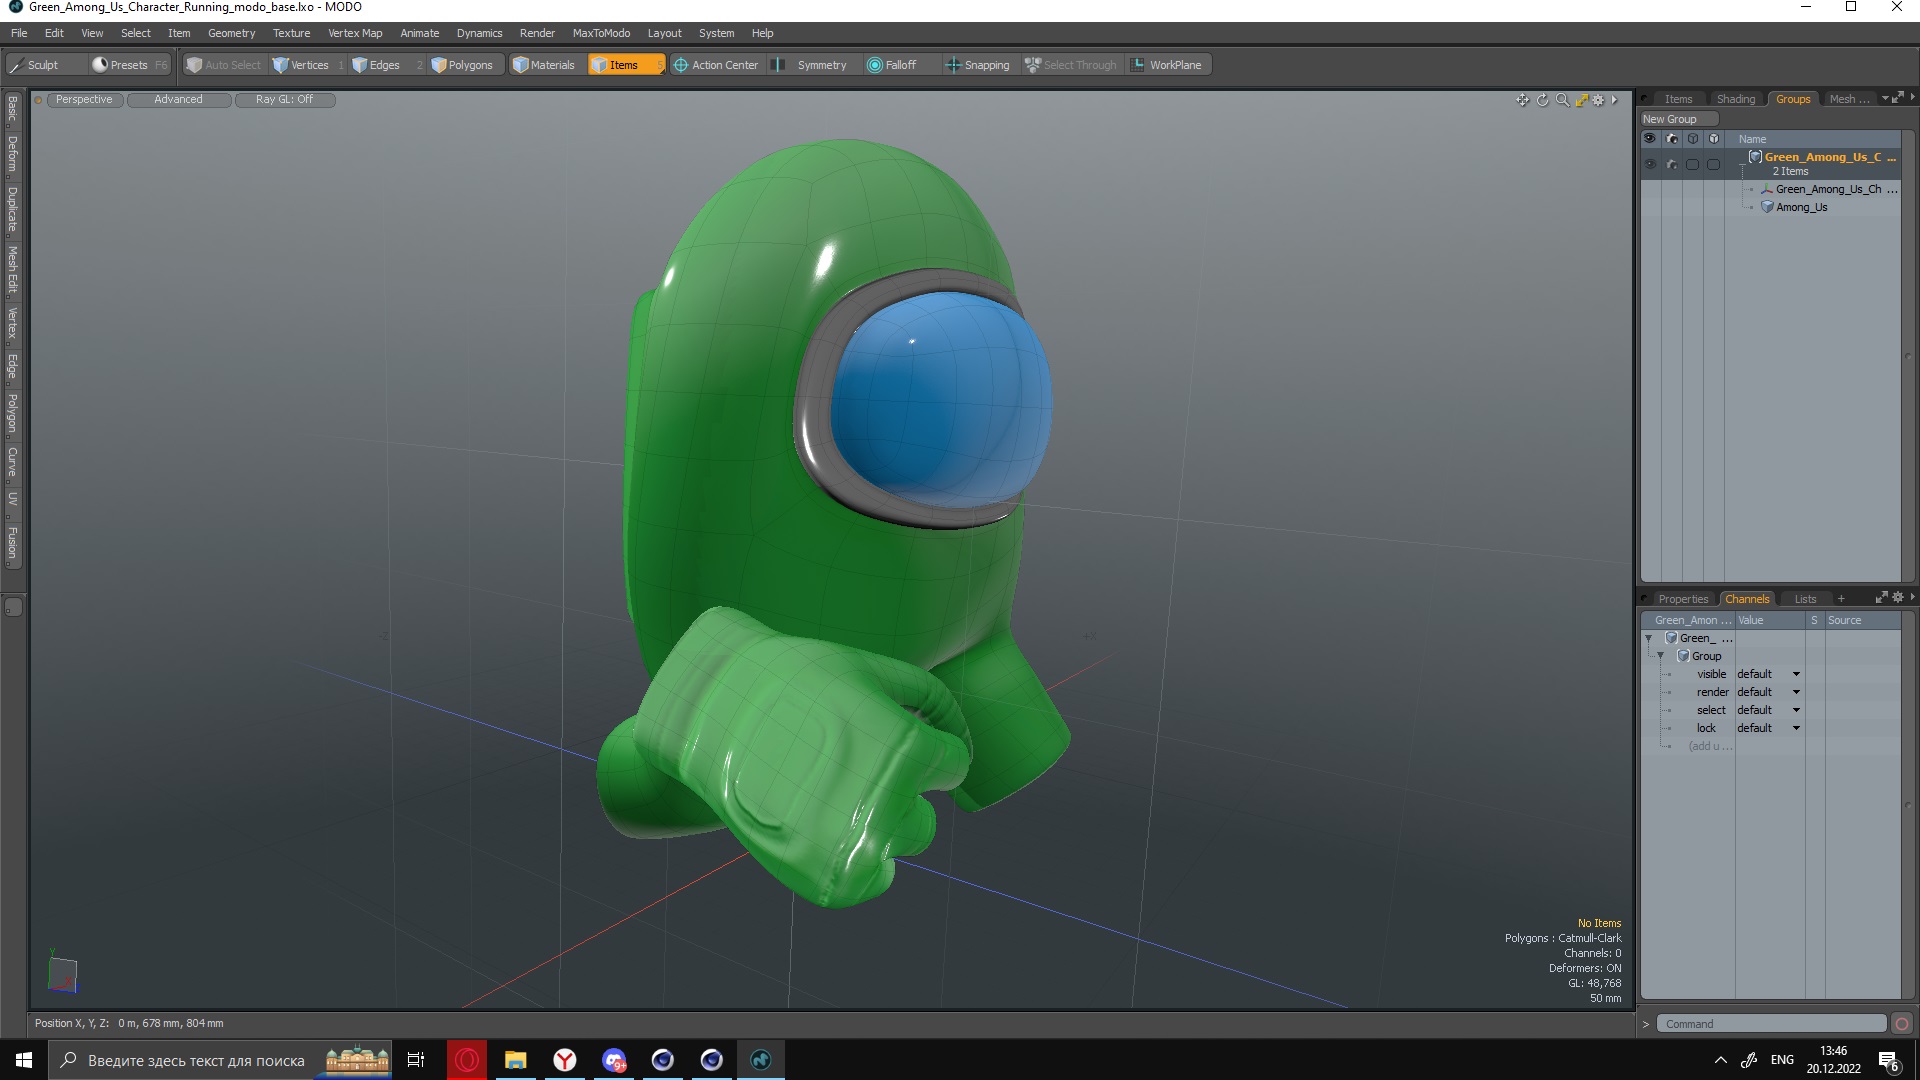Open the Geometry menu
This screenshot has width=1920, height=1080.
tap(231, 33)
